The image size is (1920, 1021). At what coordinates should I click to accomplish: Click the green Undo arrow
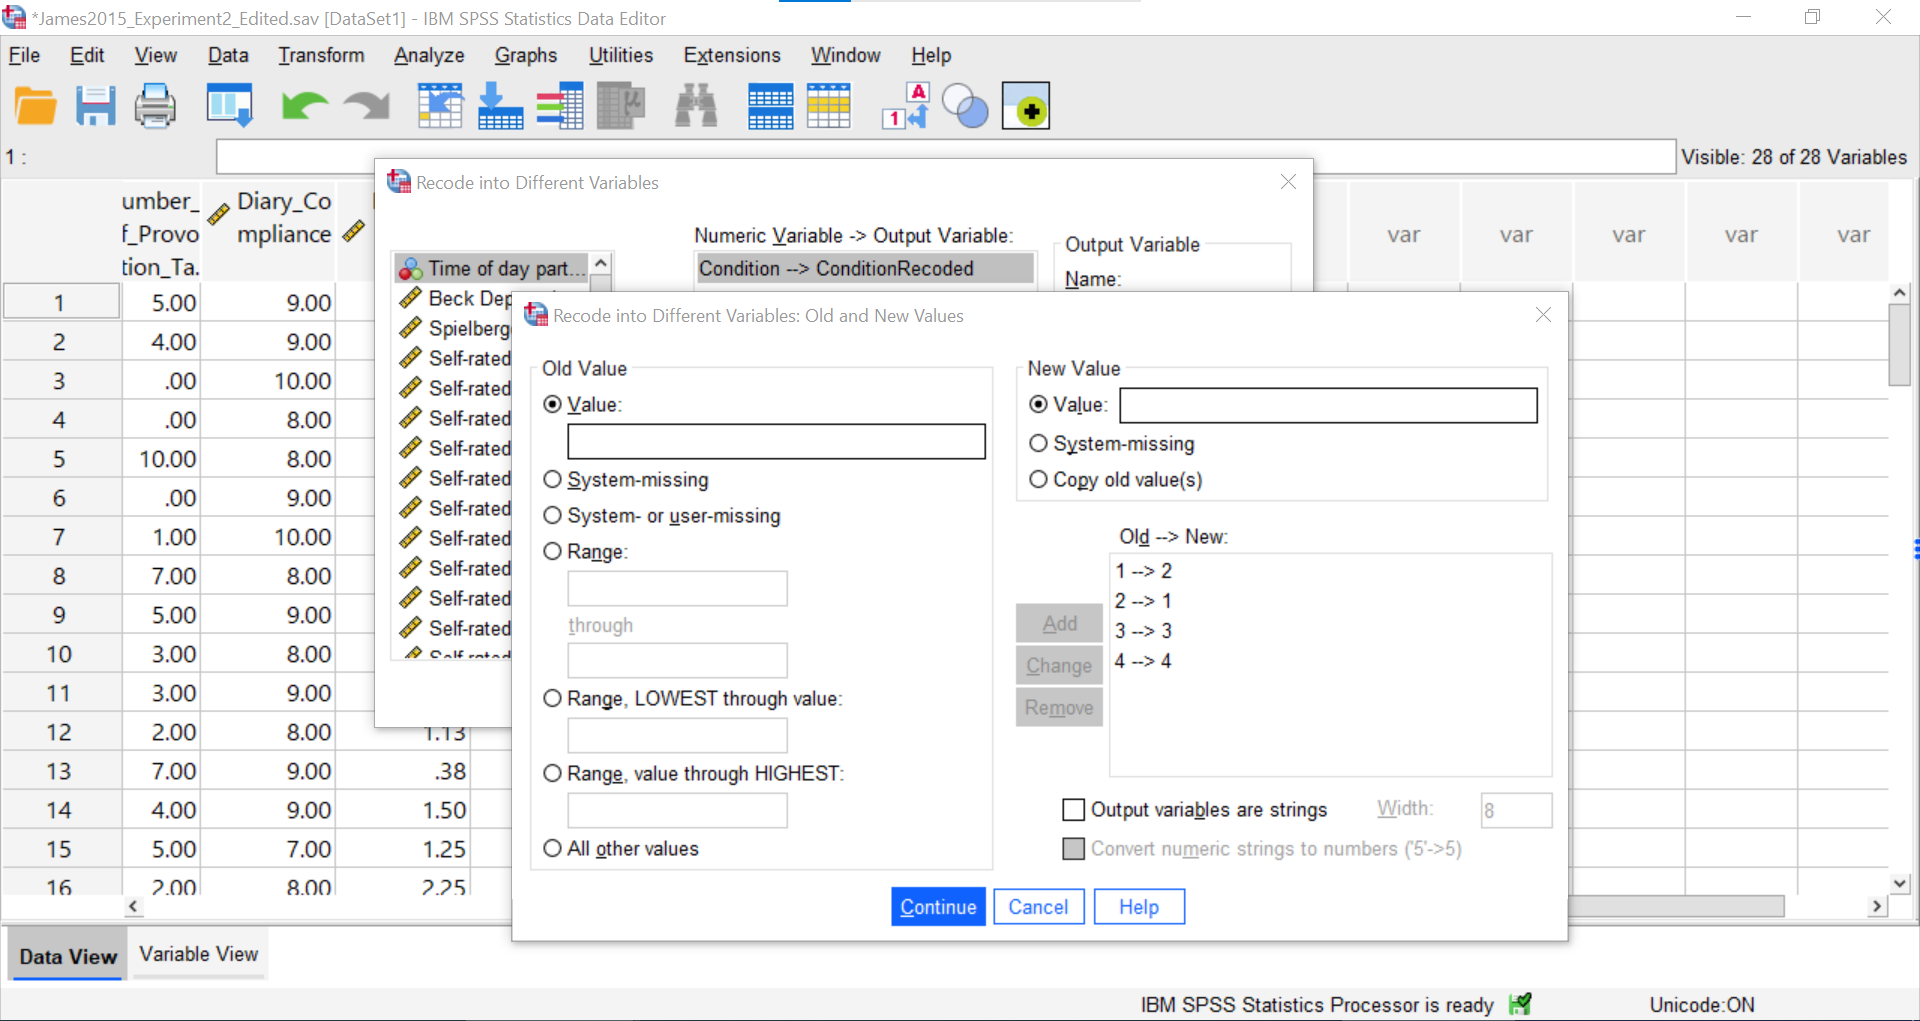pos(304,106)
